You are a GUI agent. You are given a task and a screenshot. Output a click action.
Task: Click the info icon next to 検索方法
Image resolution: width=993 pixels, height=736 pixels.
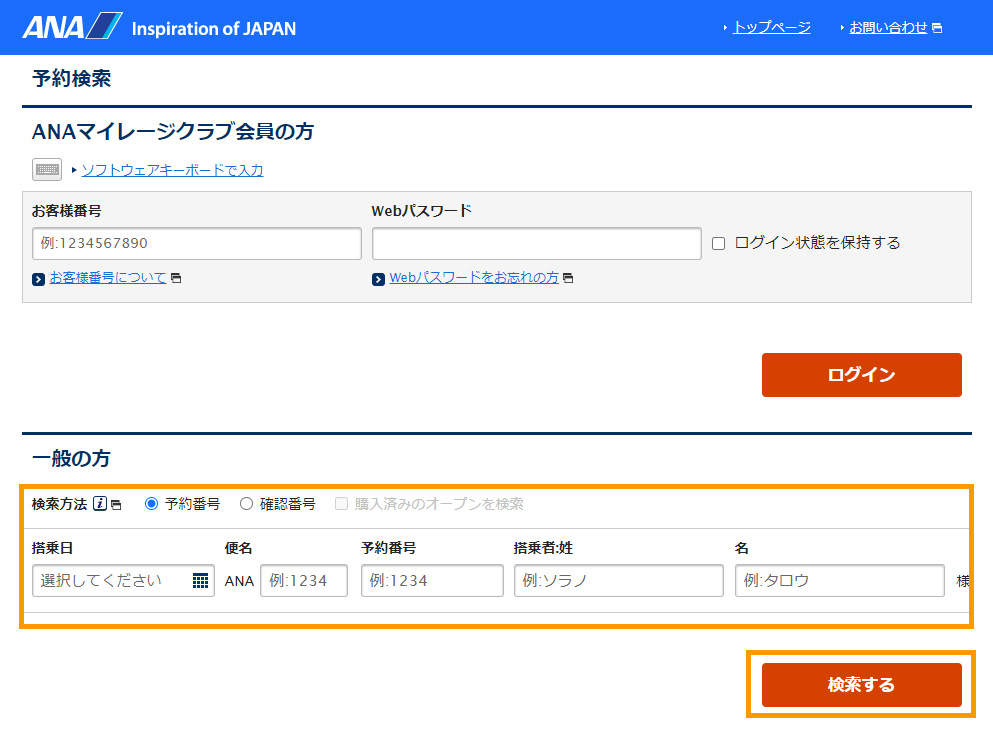[x=100, y=504]
